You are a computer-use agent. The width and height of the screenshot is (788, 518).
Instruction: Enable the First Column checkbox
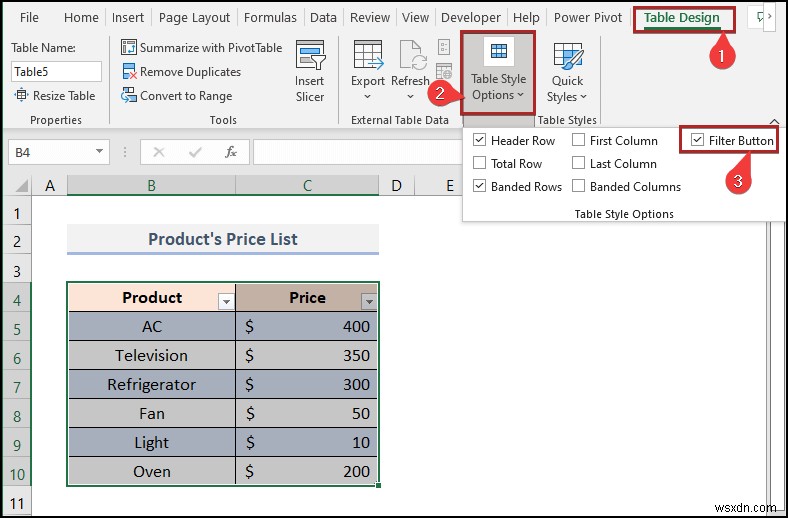point(578,140)
